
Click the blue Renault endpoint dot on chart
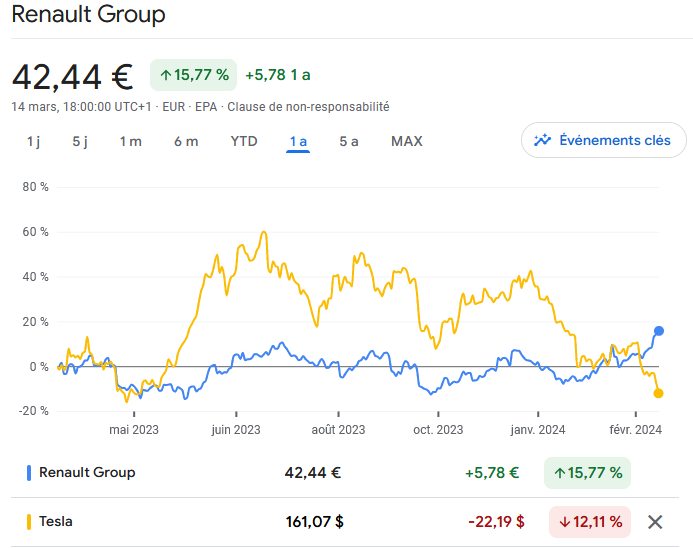659,331
